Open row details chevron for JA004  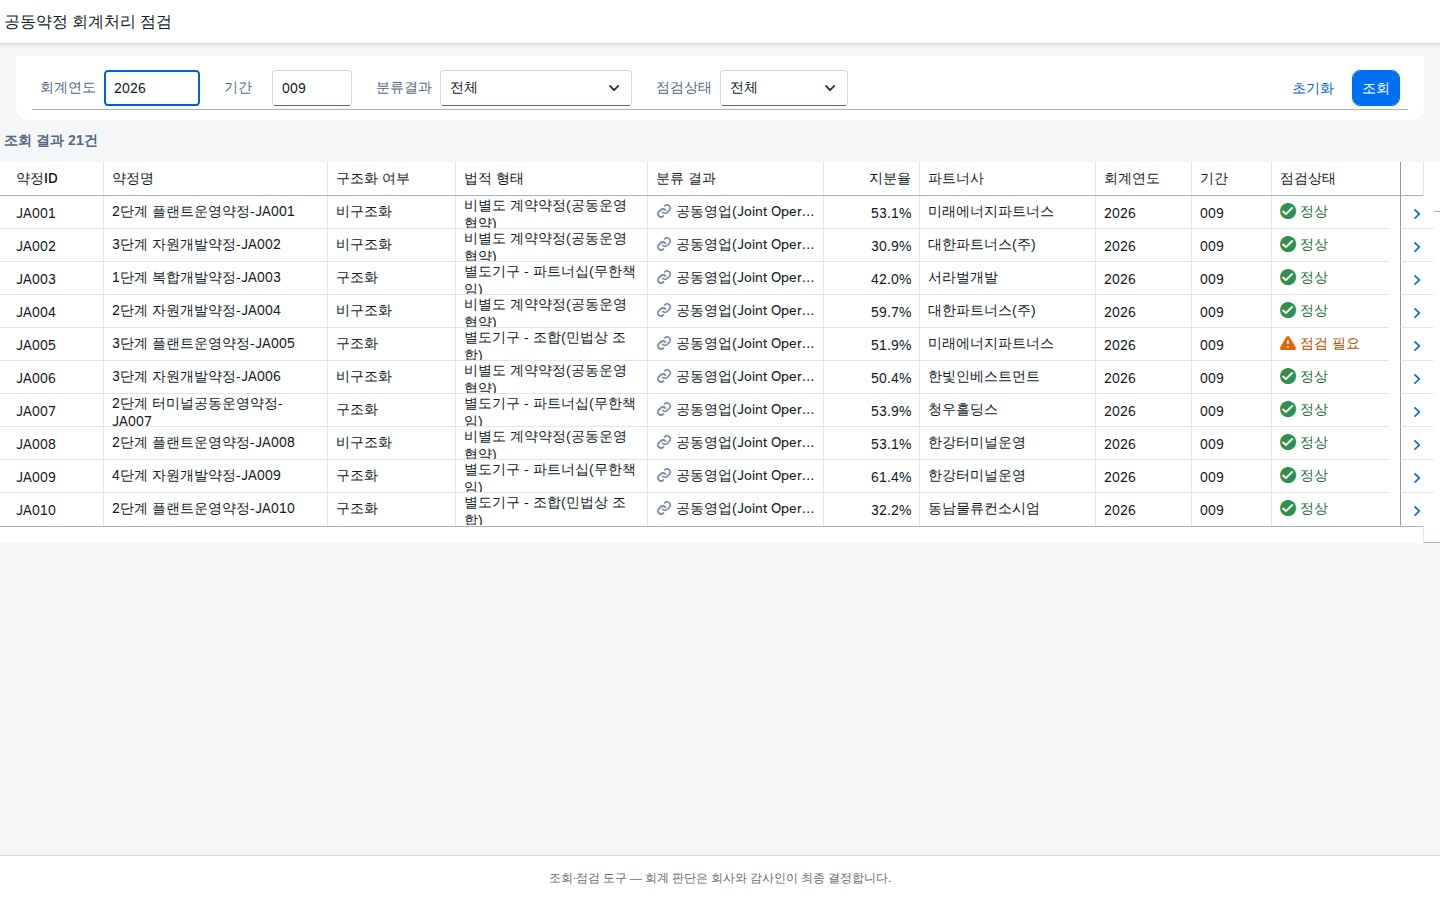click(x=1416, y=312)
